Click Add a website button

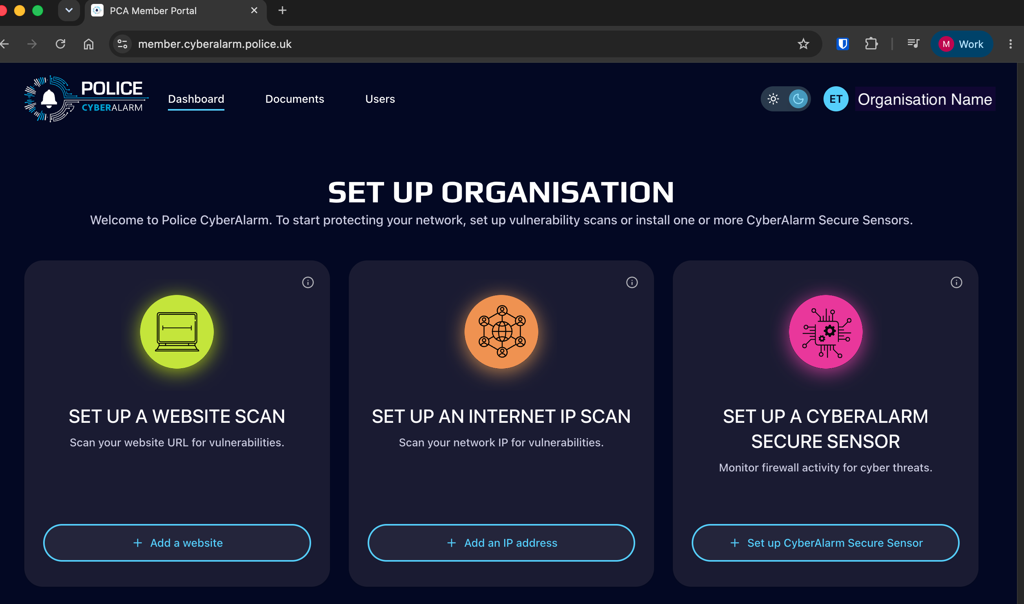(177, 543)
